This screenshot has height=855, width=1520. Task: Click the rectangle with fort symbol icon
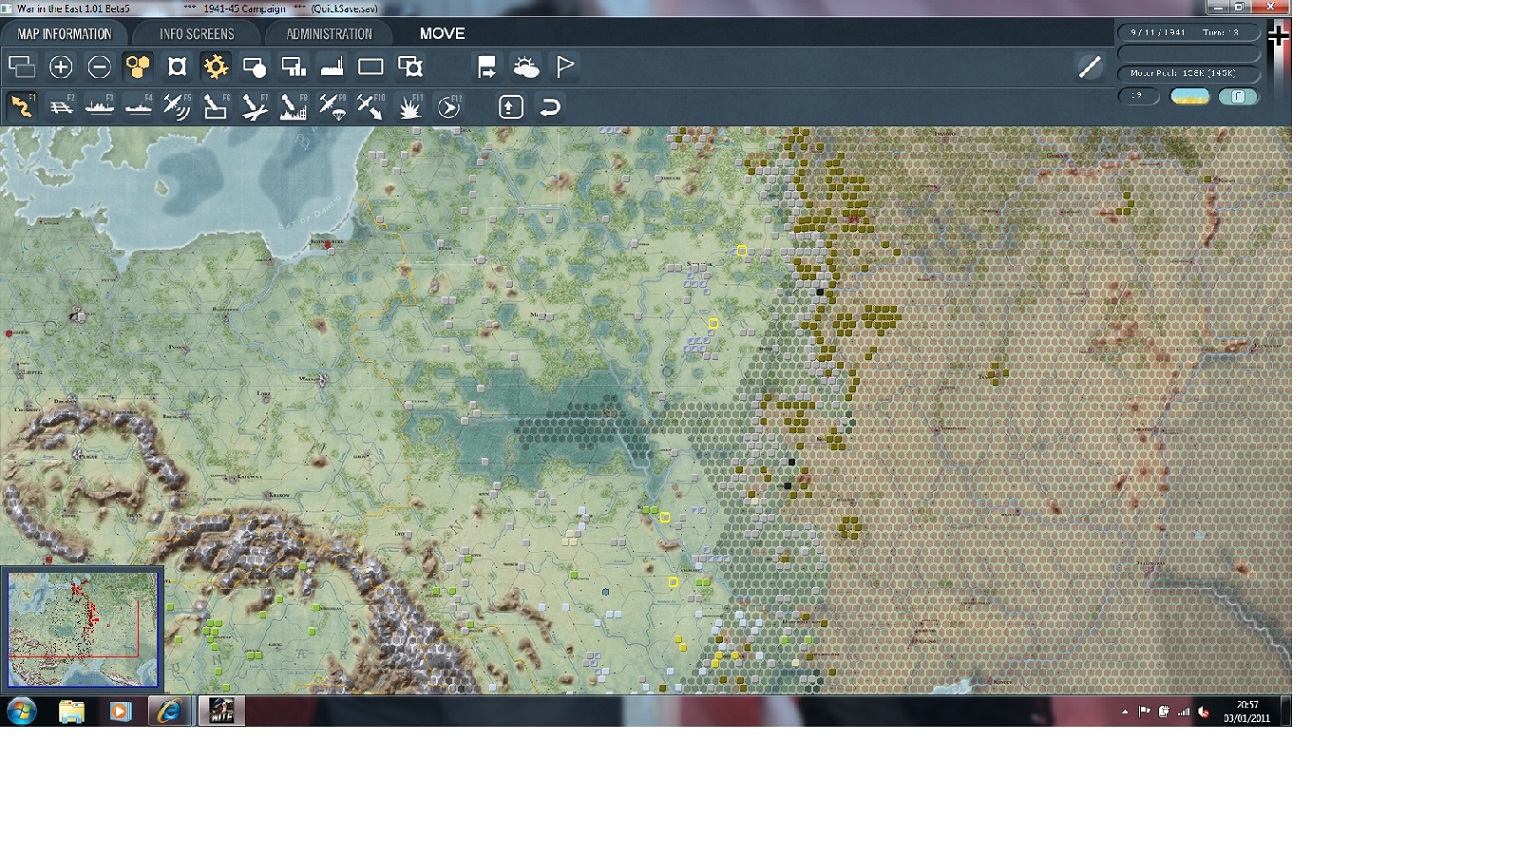pyautogui.click(x=410, y=67)
